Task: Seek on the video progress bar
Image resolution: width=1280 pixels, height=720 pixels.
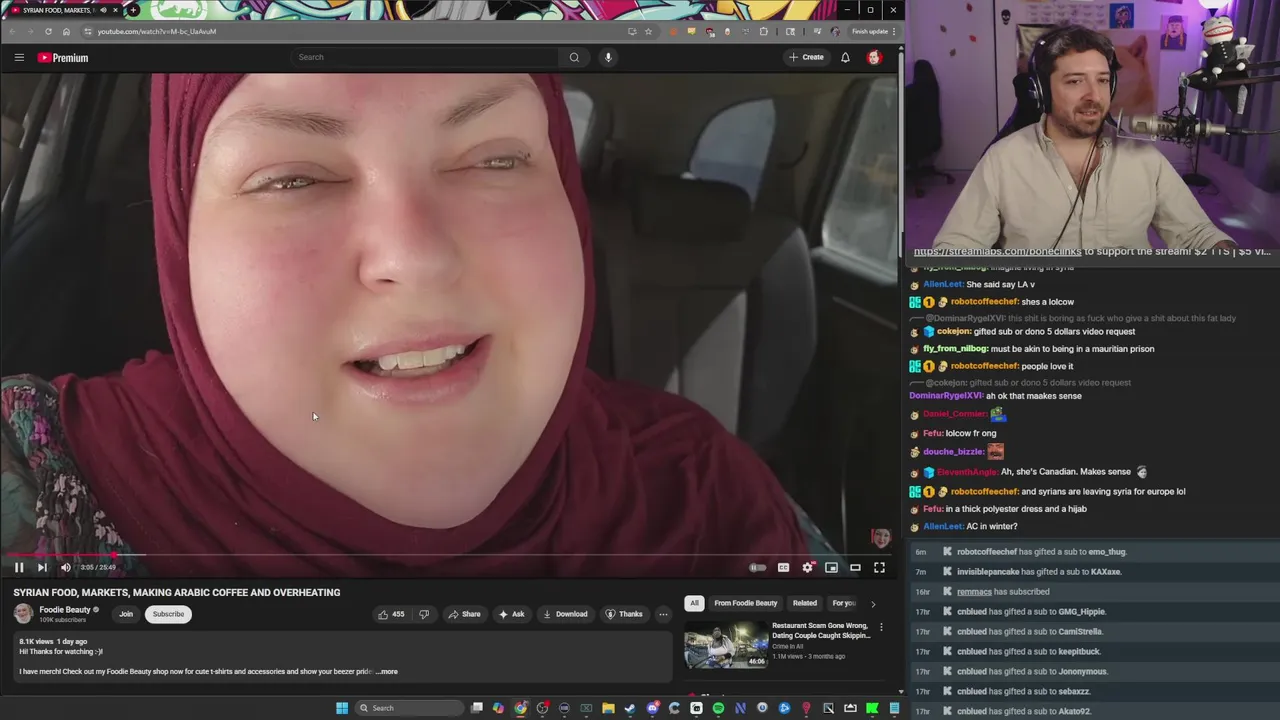Action: [450, 554]
